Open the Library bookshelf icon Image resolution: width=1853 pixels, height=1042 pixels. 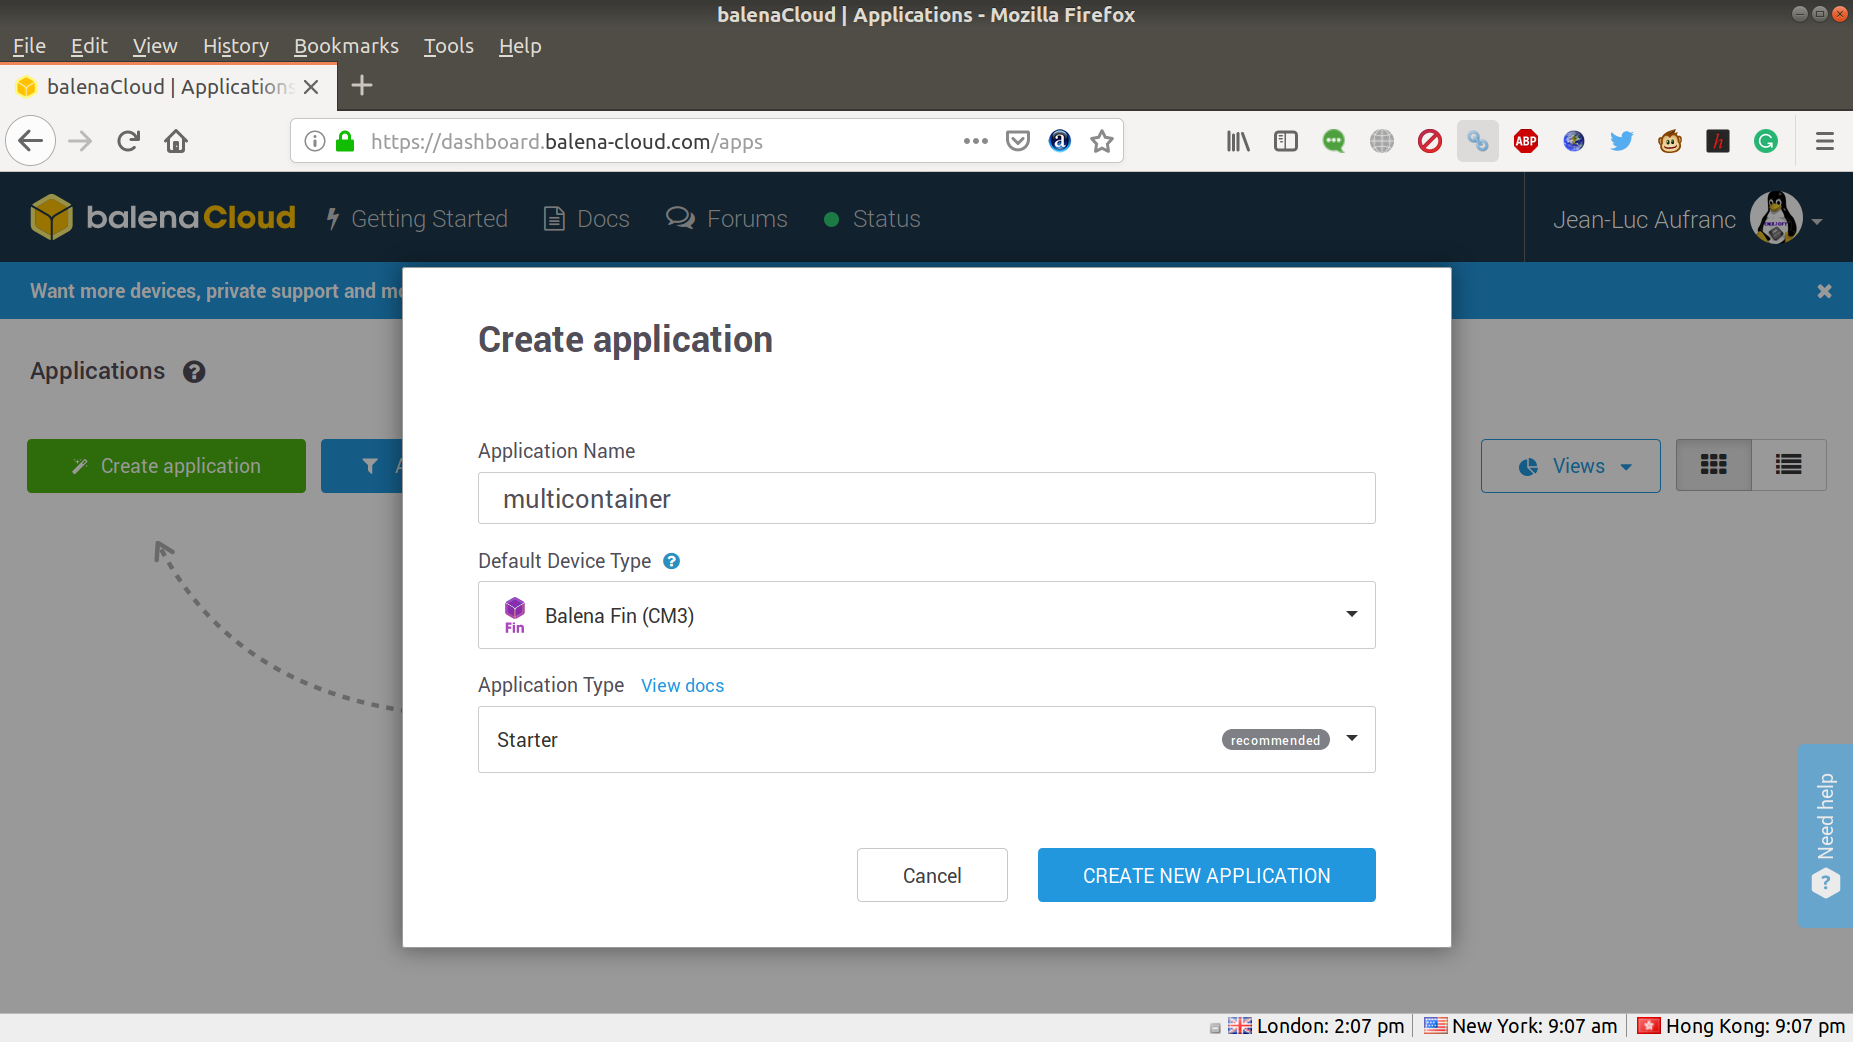click(1238, 141)
